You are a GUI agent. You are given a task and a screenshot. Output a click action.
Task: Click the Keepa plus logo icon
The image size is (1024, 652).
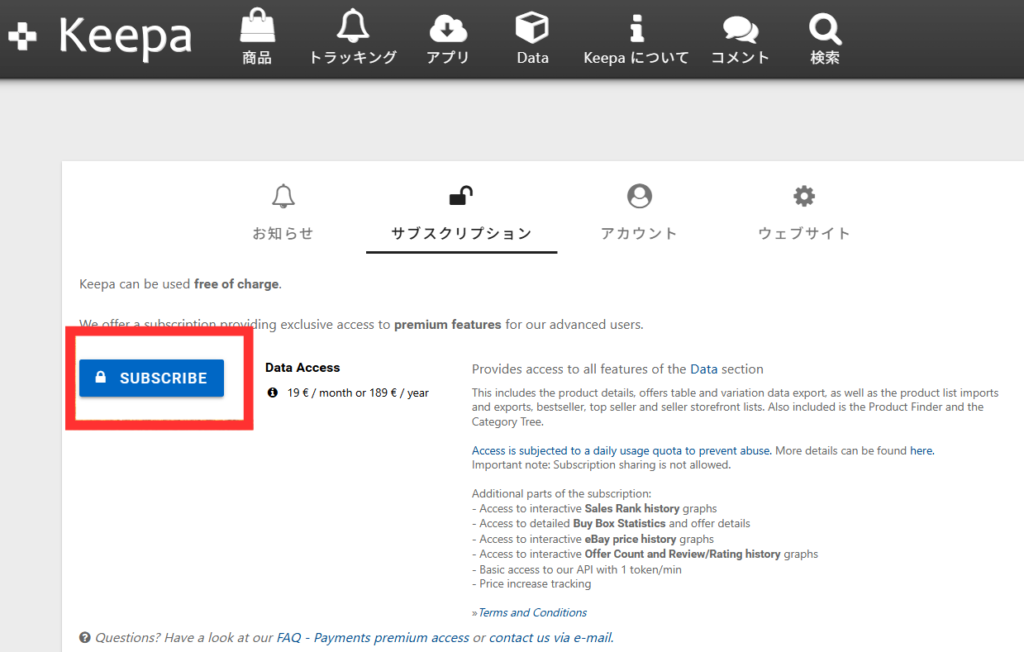click(x=22, y=36)
